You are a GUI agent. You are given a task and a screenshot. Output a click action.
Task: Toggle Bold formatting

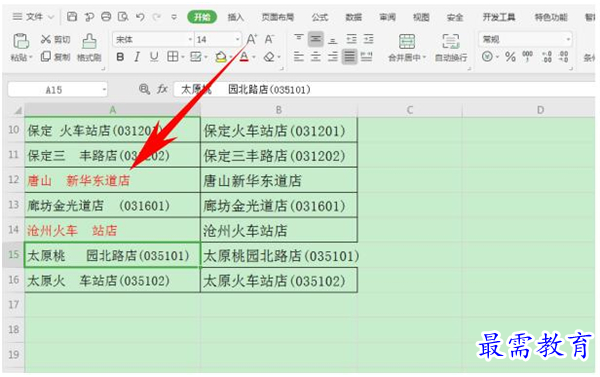[x=120, y=57]
